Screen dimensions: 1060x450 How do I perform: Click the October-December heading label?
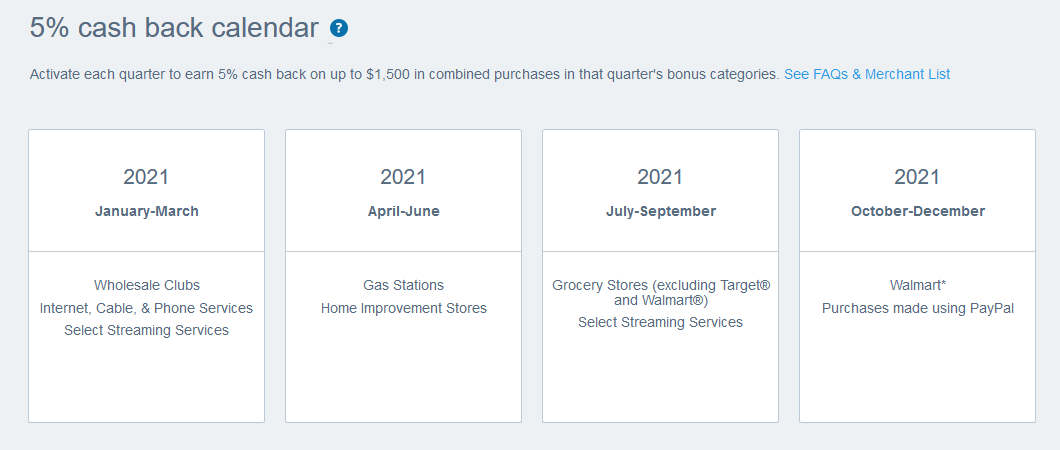(x=917, y=211)
